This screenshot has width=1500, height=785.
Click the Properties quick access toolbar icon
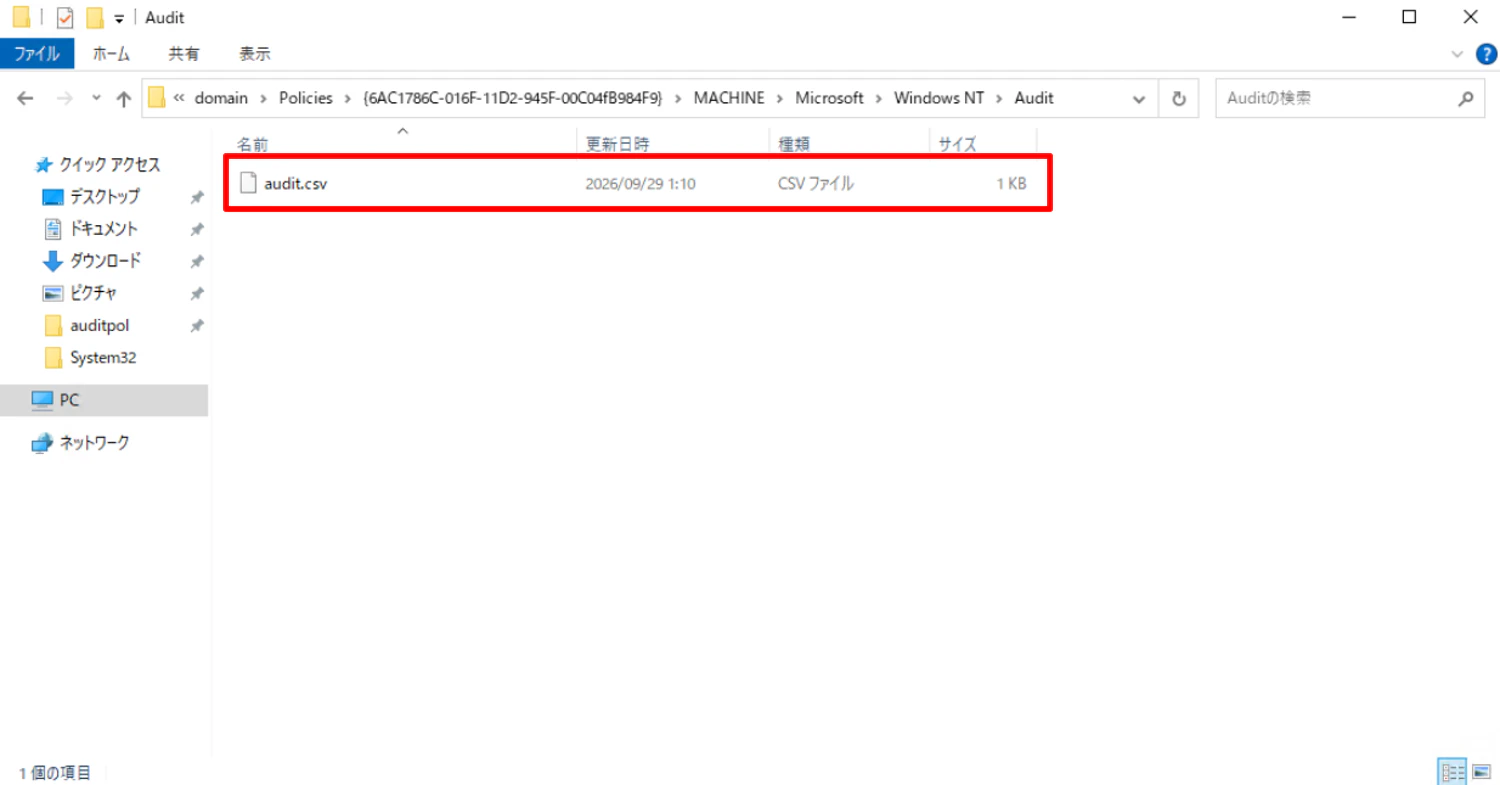pos(65,17)
